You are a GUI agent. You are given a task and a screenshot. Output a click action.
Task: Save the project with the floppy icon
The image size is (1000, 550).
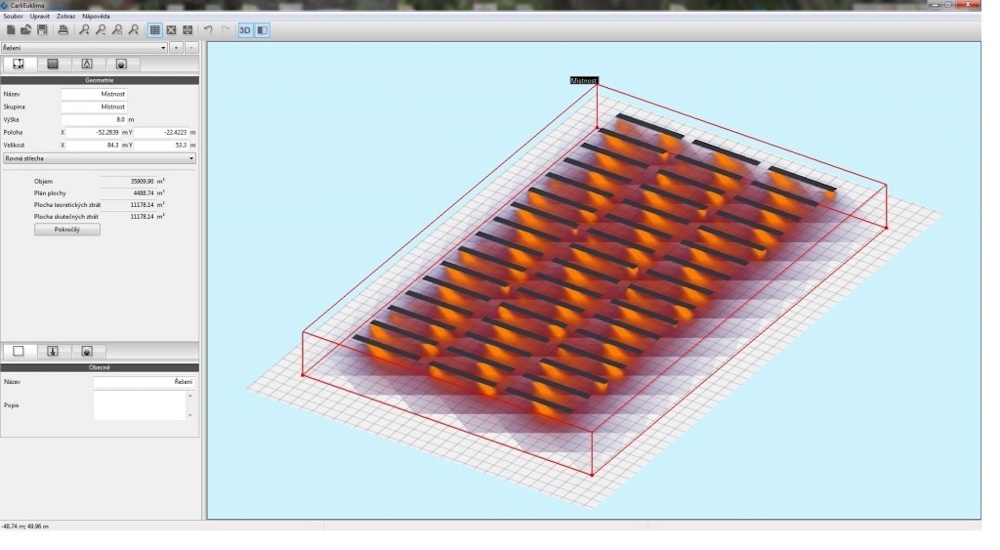tap(41, 31)
